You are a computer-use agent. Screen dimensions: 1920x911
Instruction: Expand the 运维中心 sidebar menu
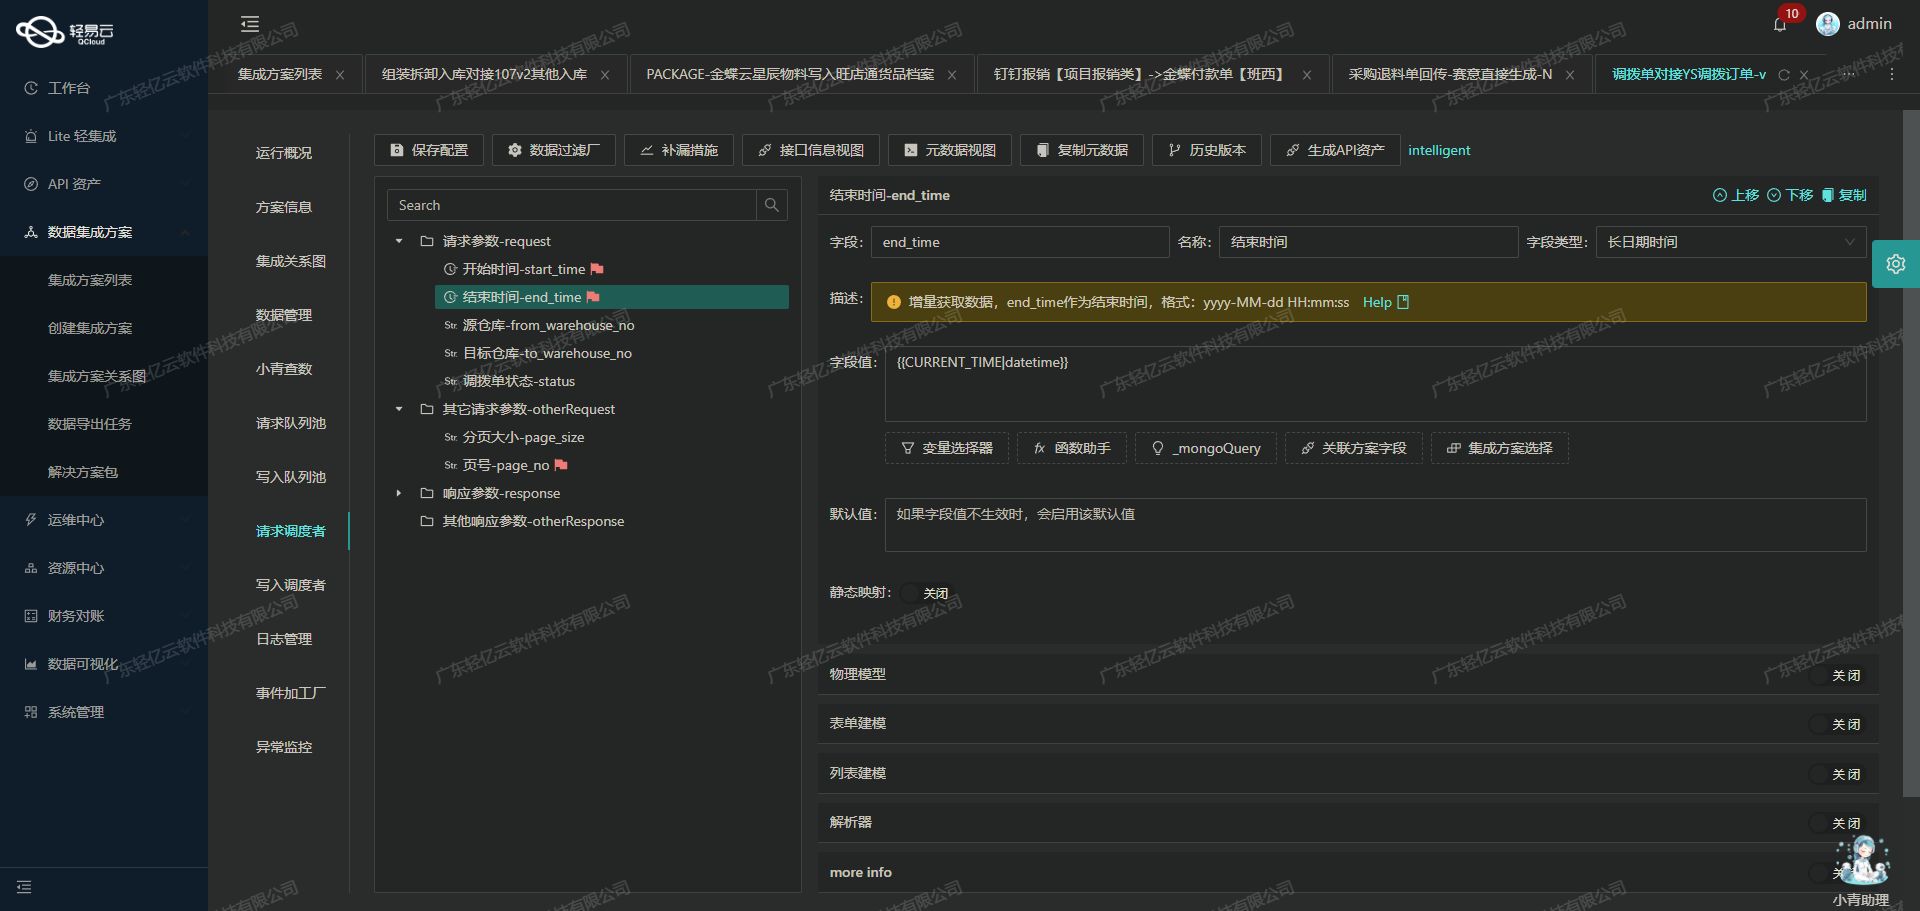[x=104, y=520]
